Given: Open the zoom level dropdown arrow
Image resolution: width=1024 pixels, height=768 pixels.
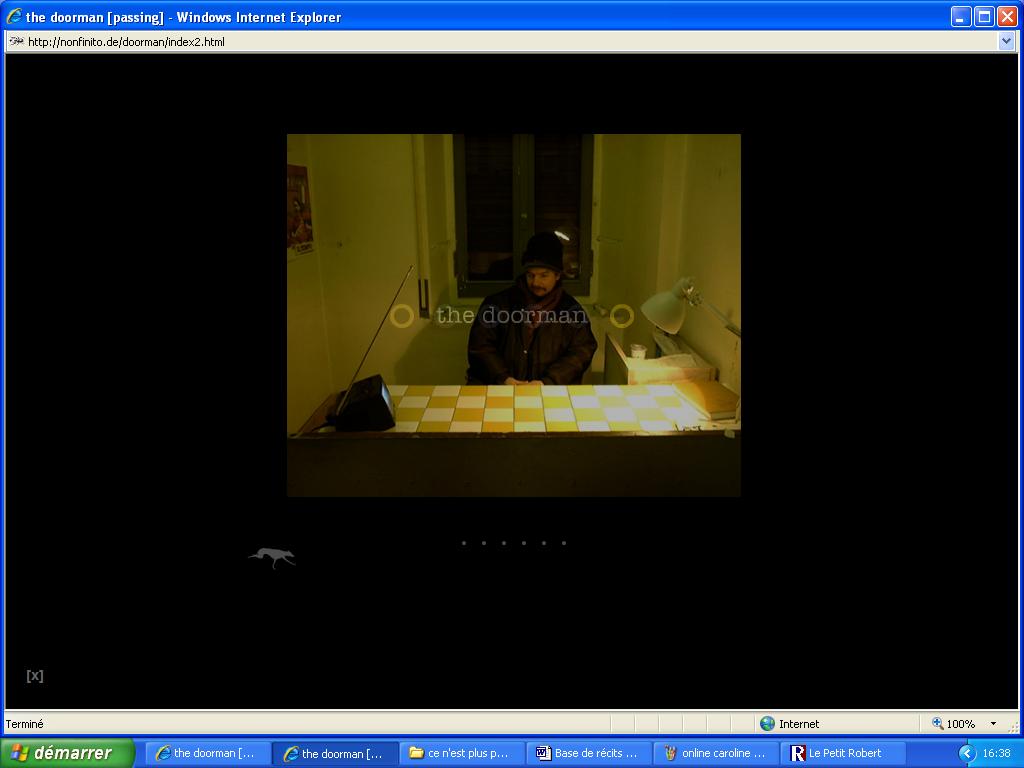Looking at the screenshot, I should [993, 724].
